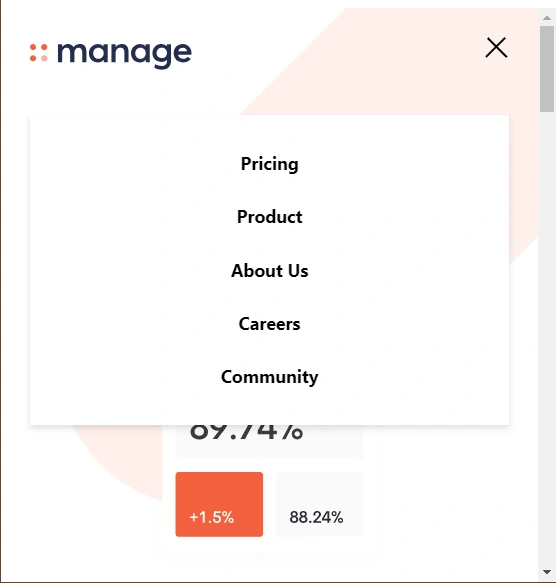
Task: Close the navigation menu with the X icon
Action: (496, 47)
